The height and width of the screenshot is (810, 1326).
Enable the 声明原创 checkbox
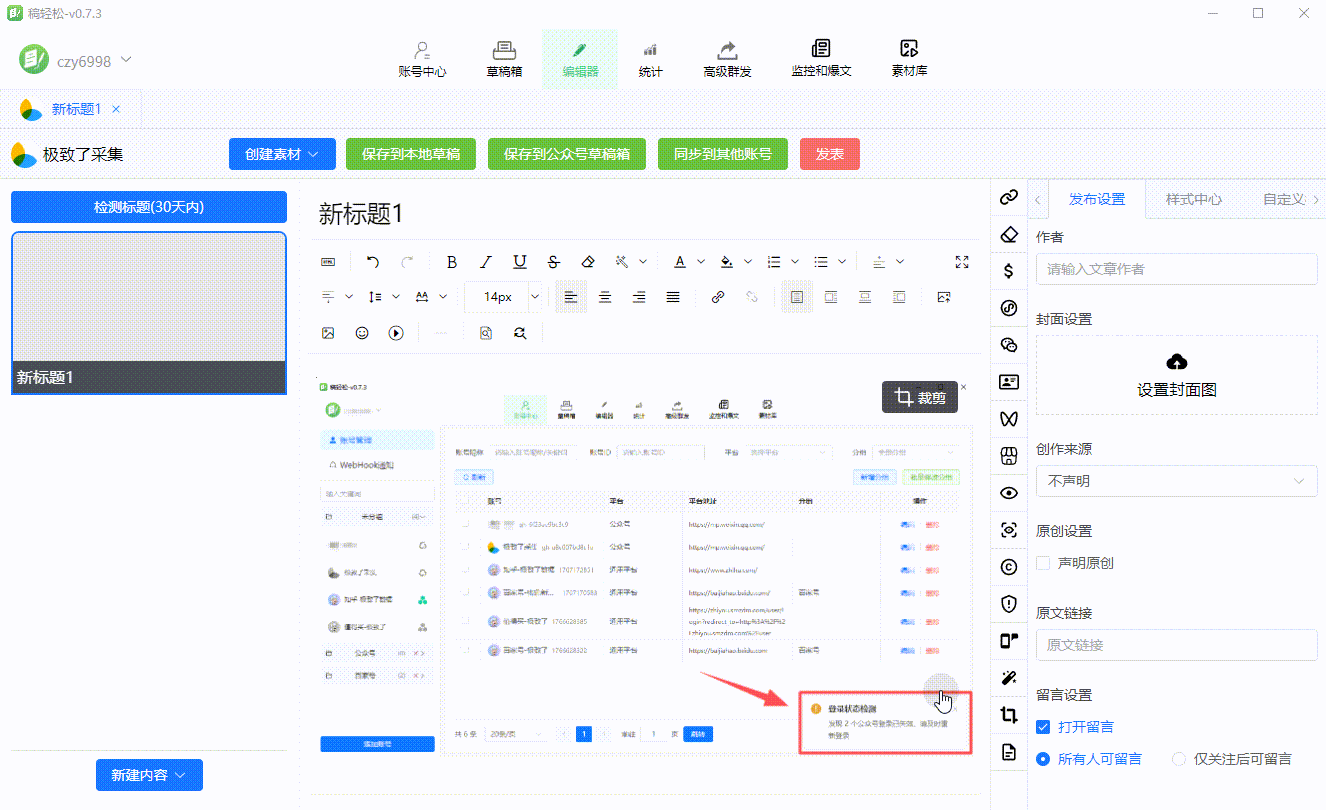pyautogui.click(x=1043, y=563)
